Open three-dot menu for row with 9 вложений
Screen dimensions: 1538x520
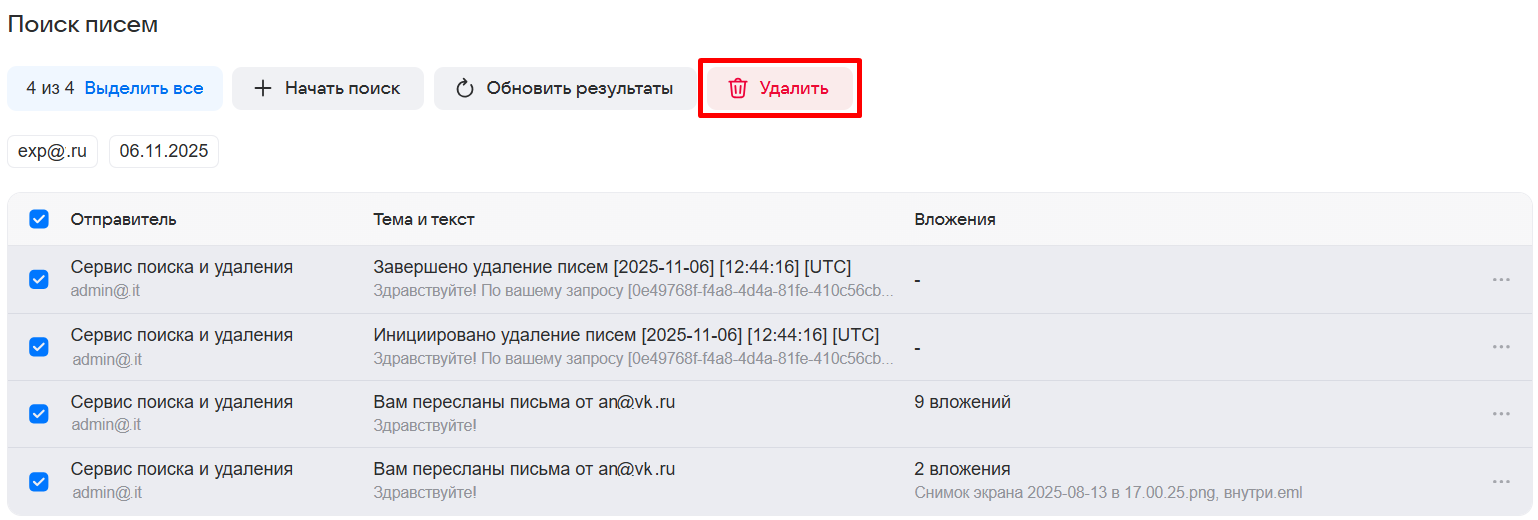(1500, 414)
